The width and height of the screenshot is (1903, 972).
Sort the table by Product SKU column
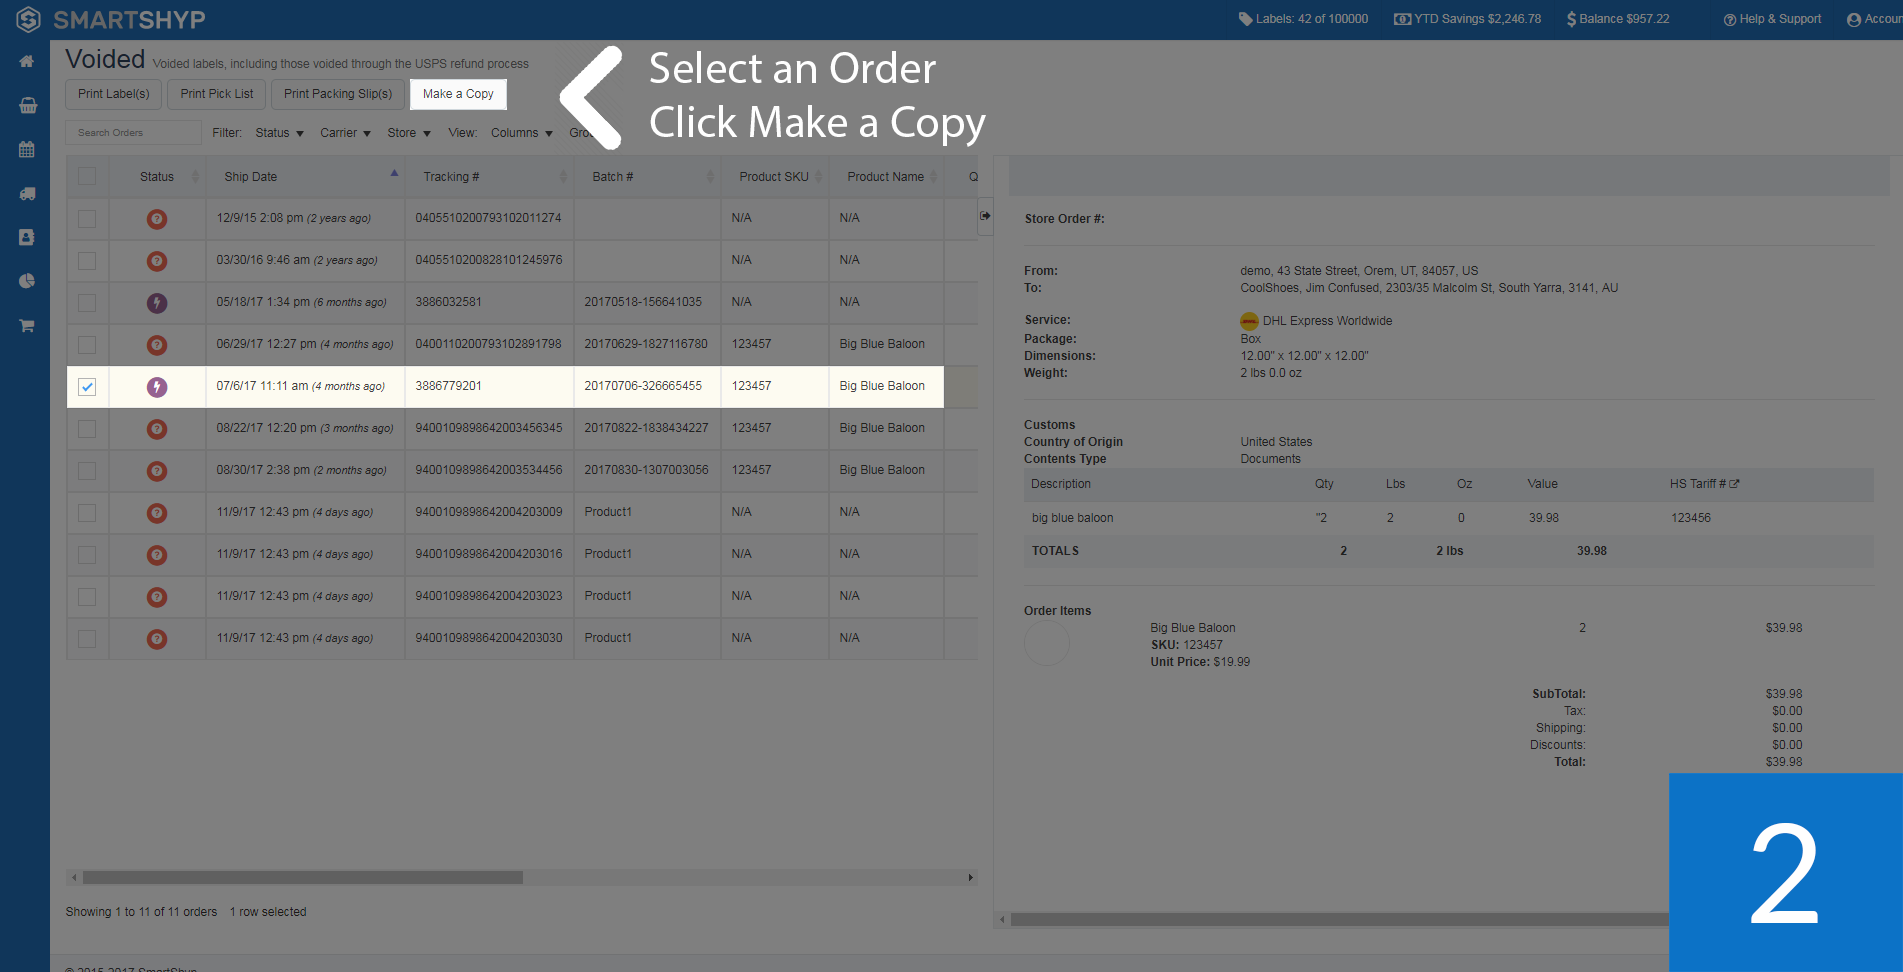coord(774,177)
